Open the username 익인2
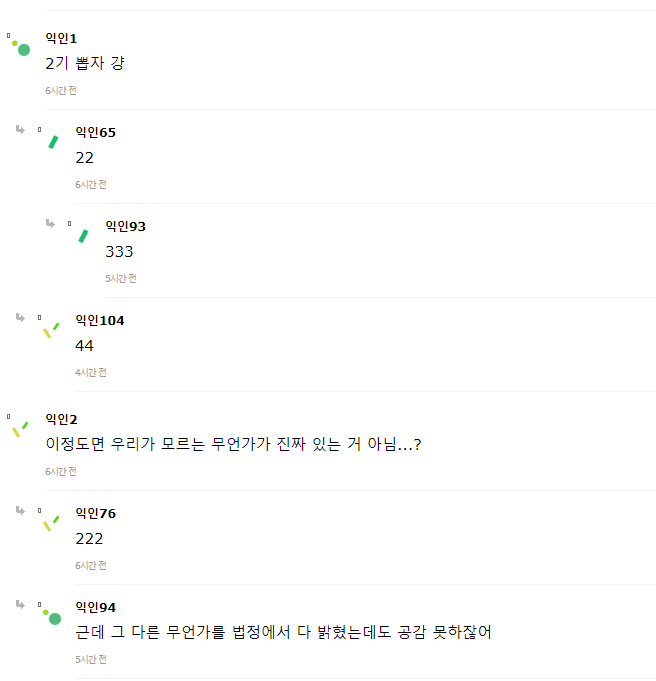 (61, 419)
